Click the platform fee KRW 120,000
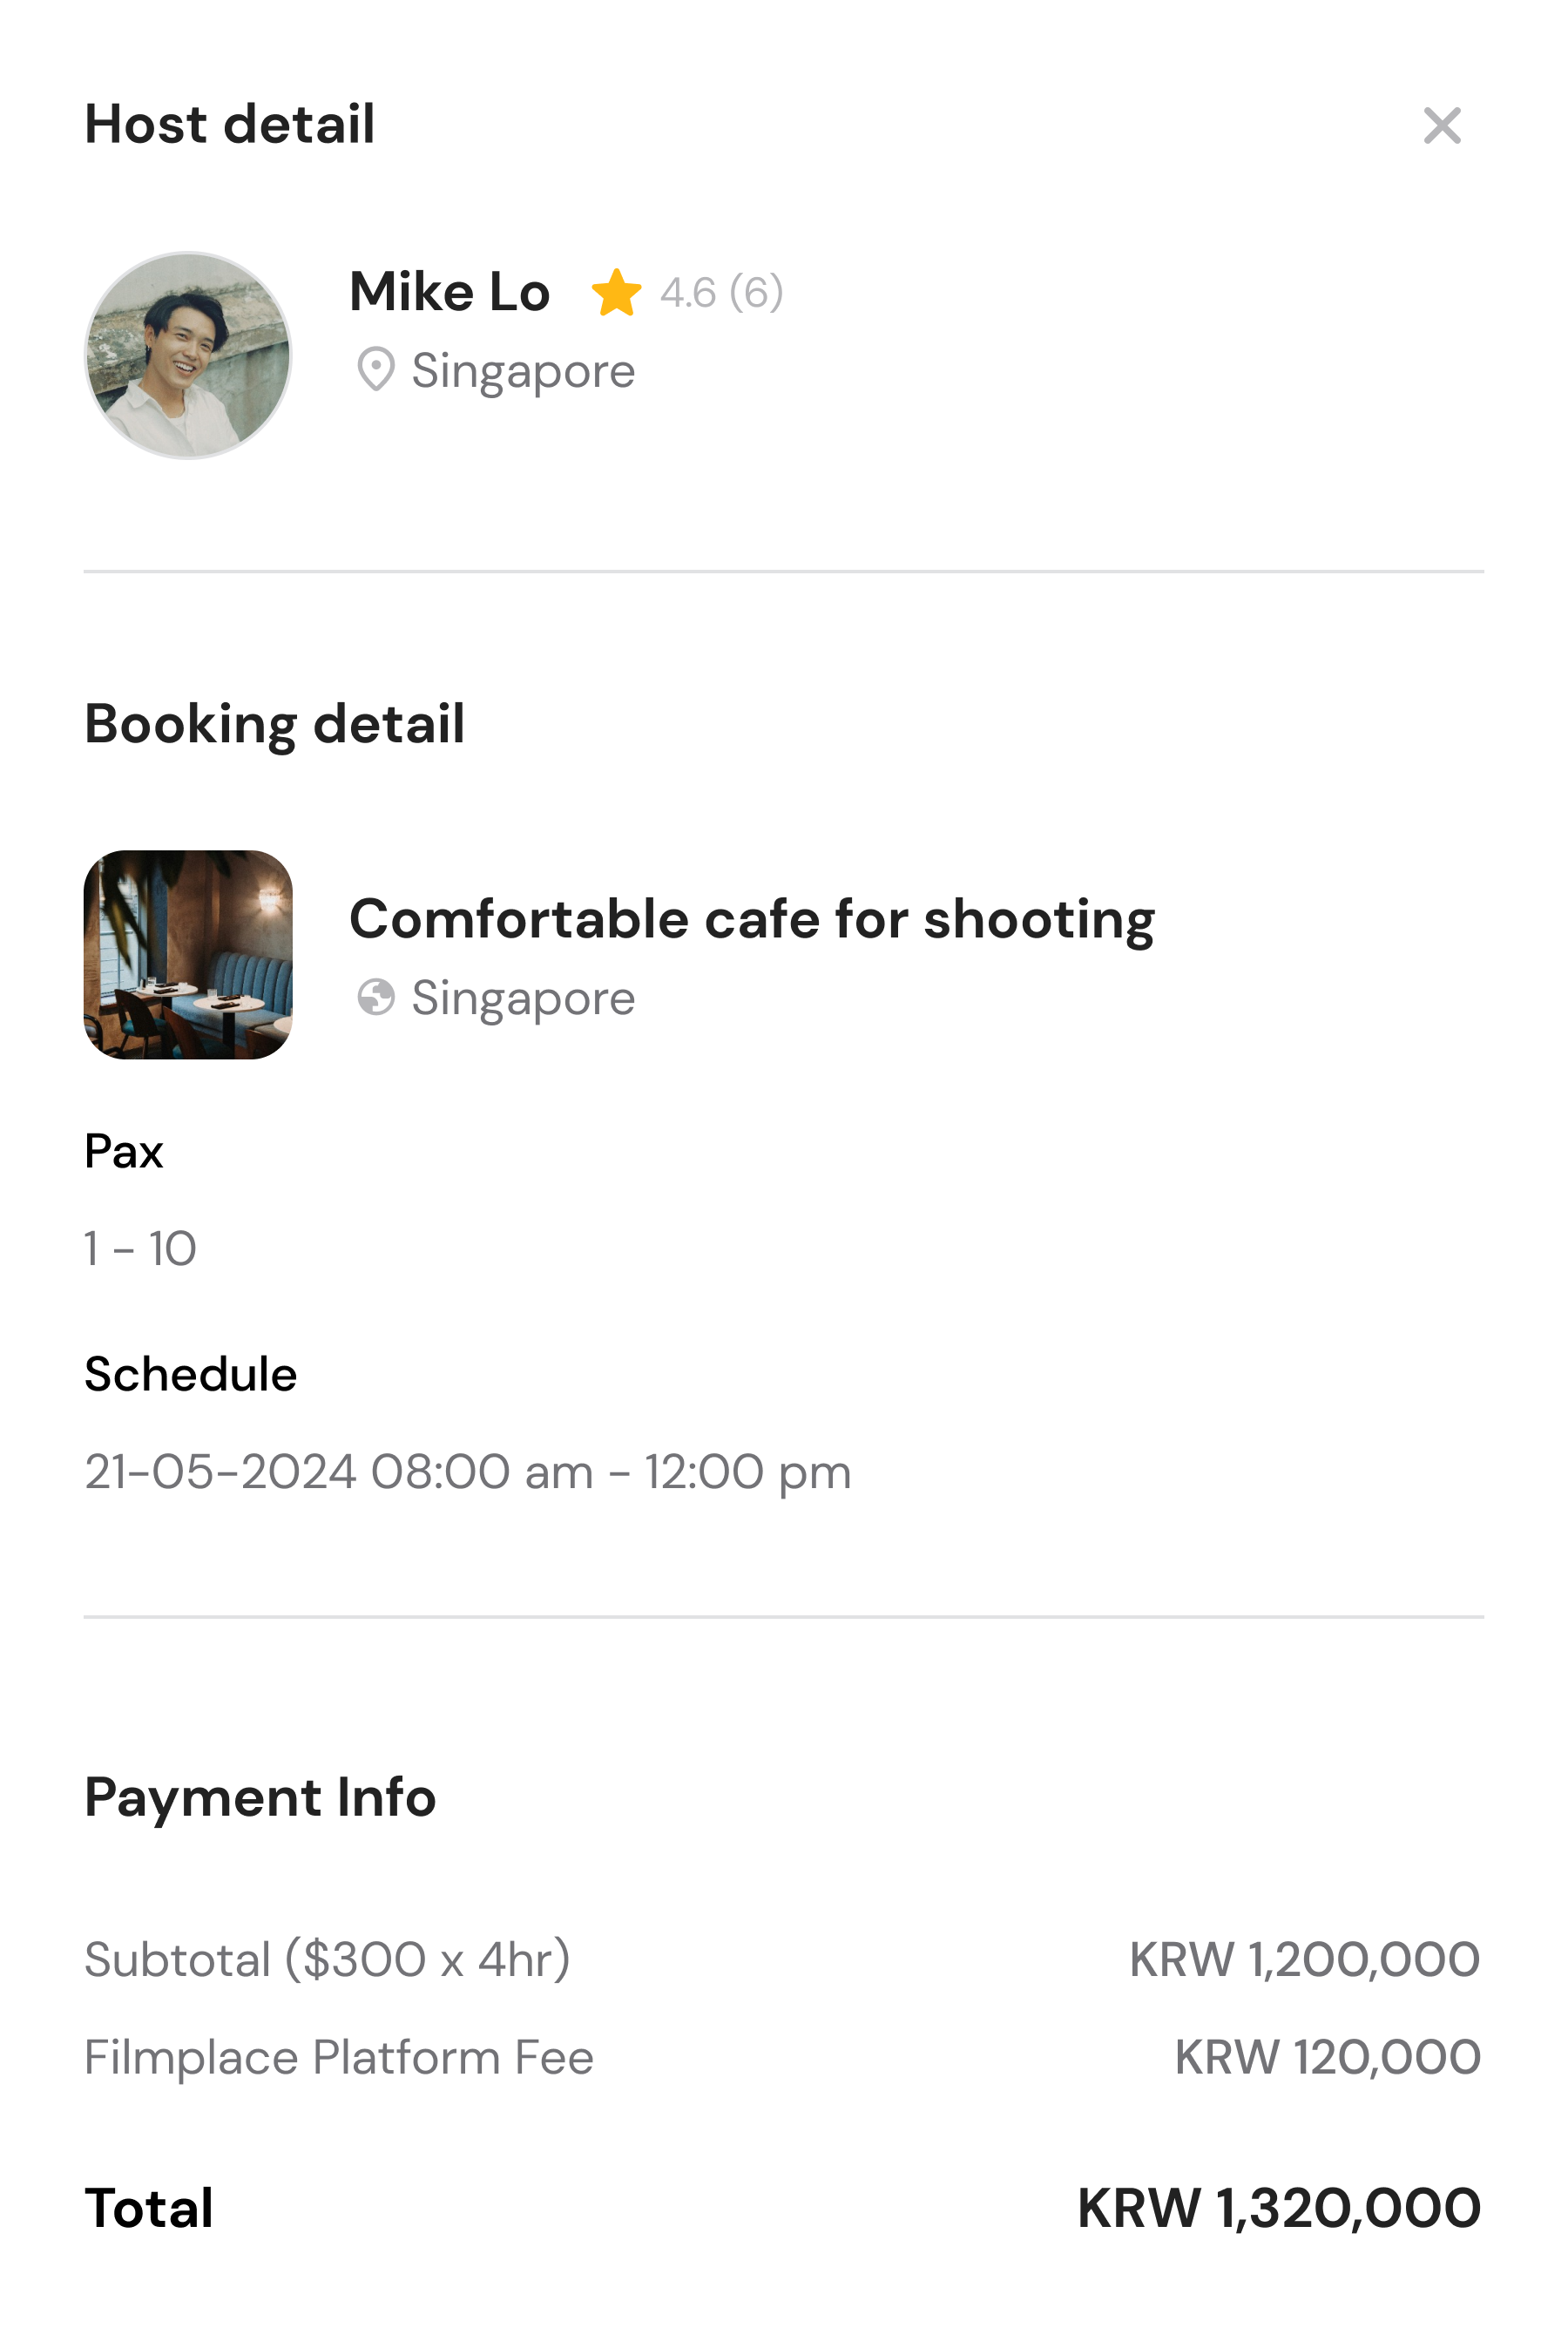The width and height of the screenshot is (1568, 2328). [1328, 2058]
